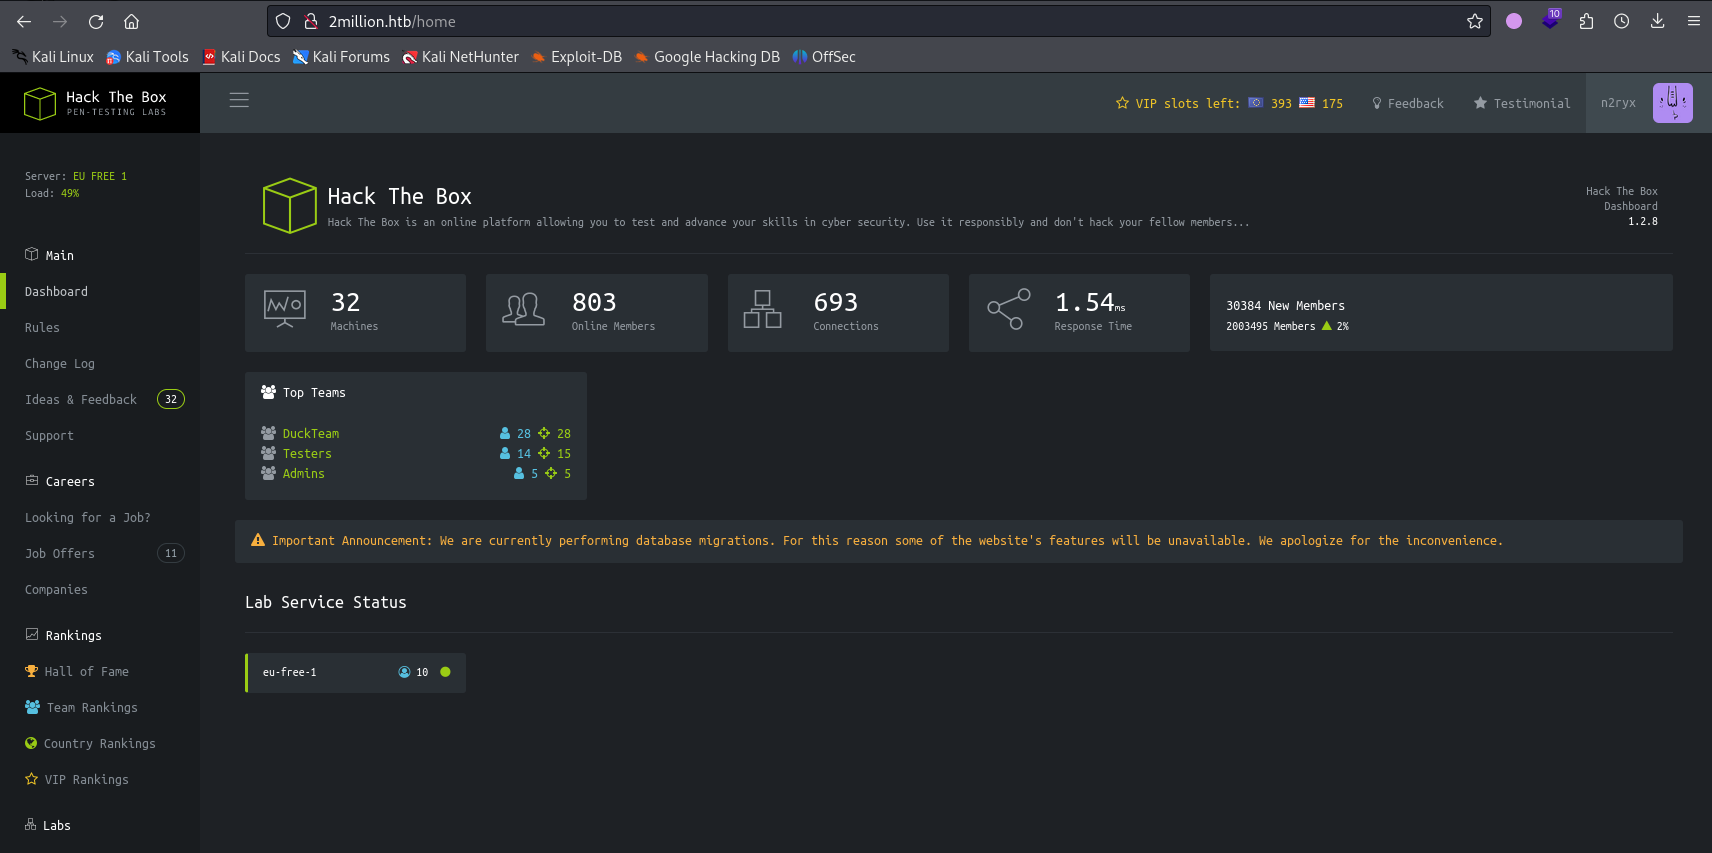Click the Ideas & Feedback 32 badge

171,399
